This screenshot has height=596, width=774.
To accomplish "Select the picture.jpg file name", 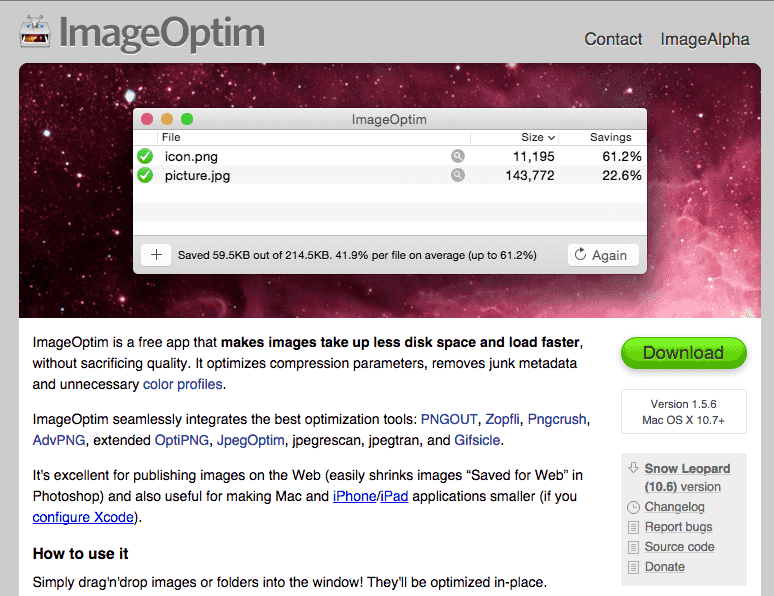I will click(197, 176).
